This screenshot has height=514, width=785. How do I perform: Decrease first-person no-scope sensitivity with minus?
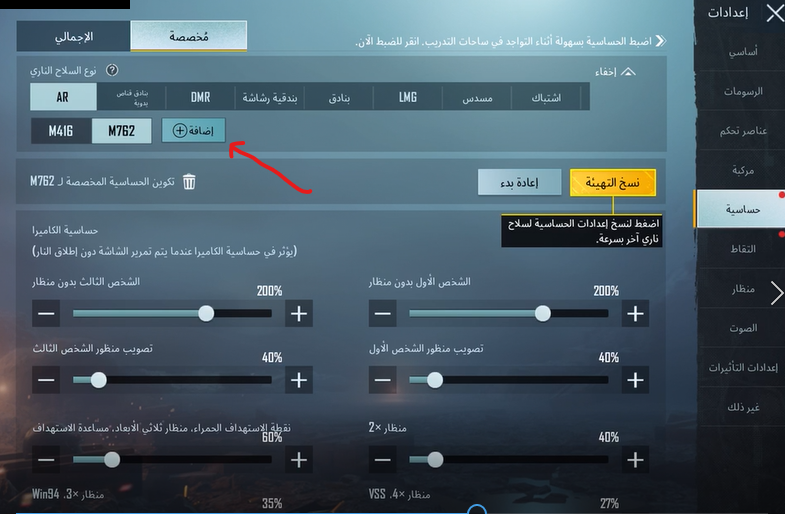pos(382,314)
